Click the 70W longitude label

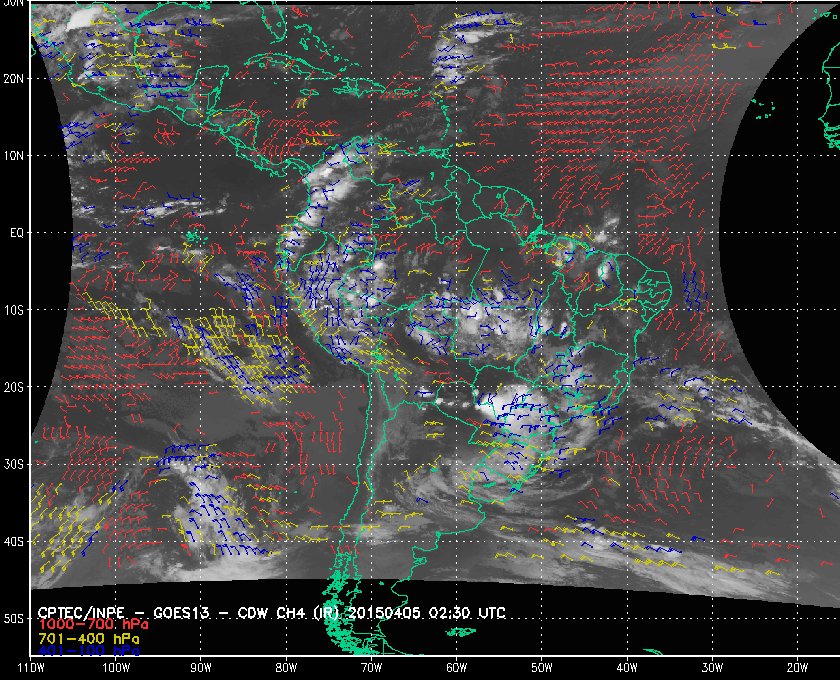pyautogui.click(x=371, y=668)
